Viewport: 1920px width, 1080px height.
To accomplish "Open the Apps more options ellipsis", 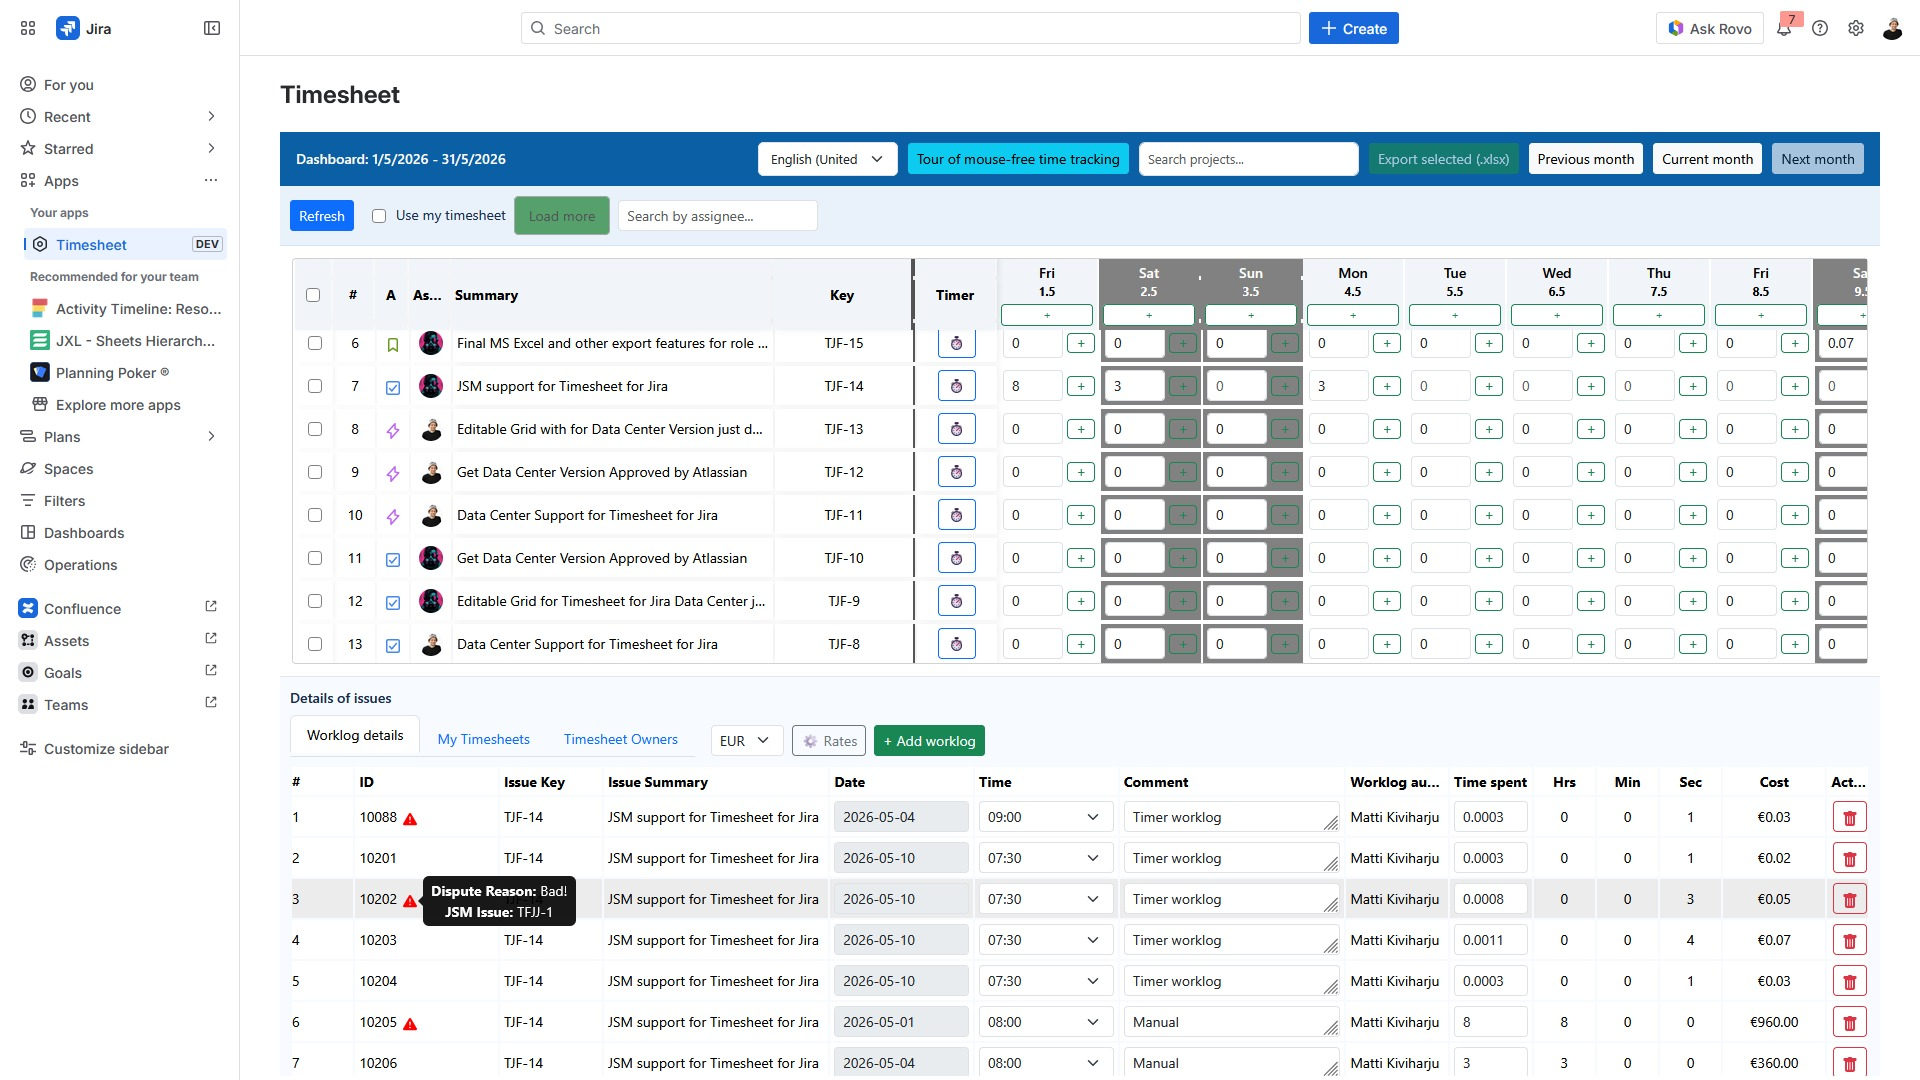I will (x=211, y=180).
